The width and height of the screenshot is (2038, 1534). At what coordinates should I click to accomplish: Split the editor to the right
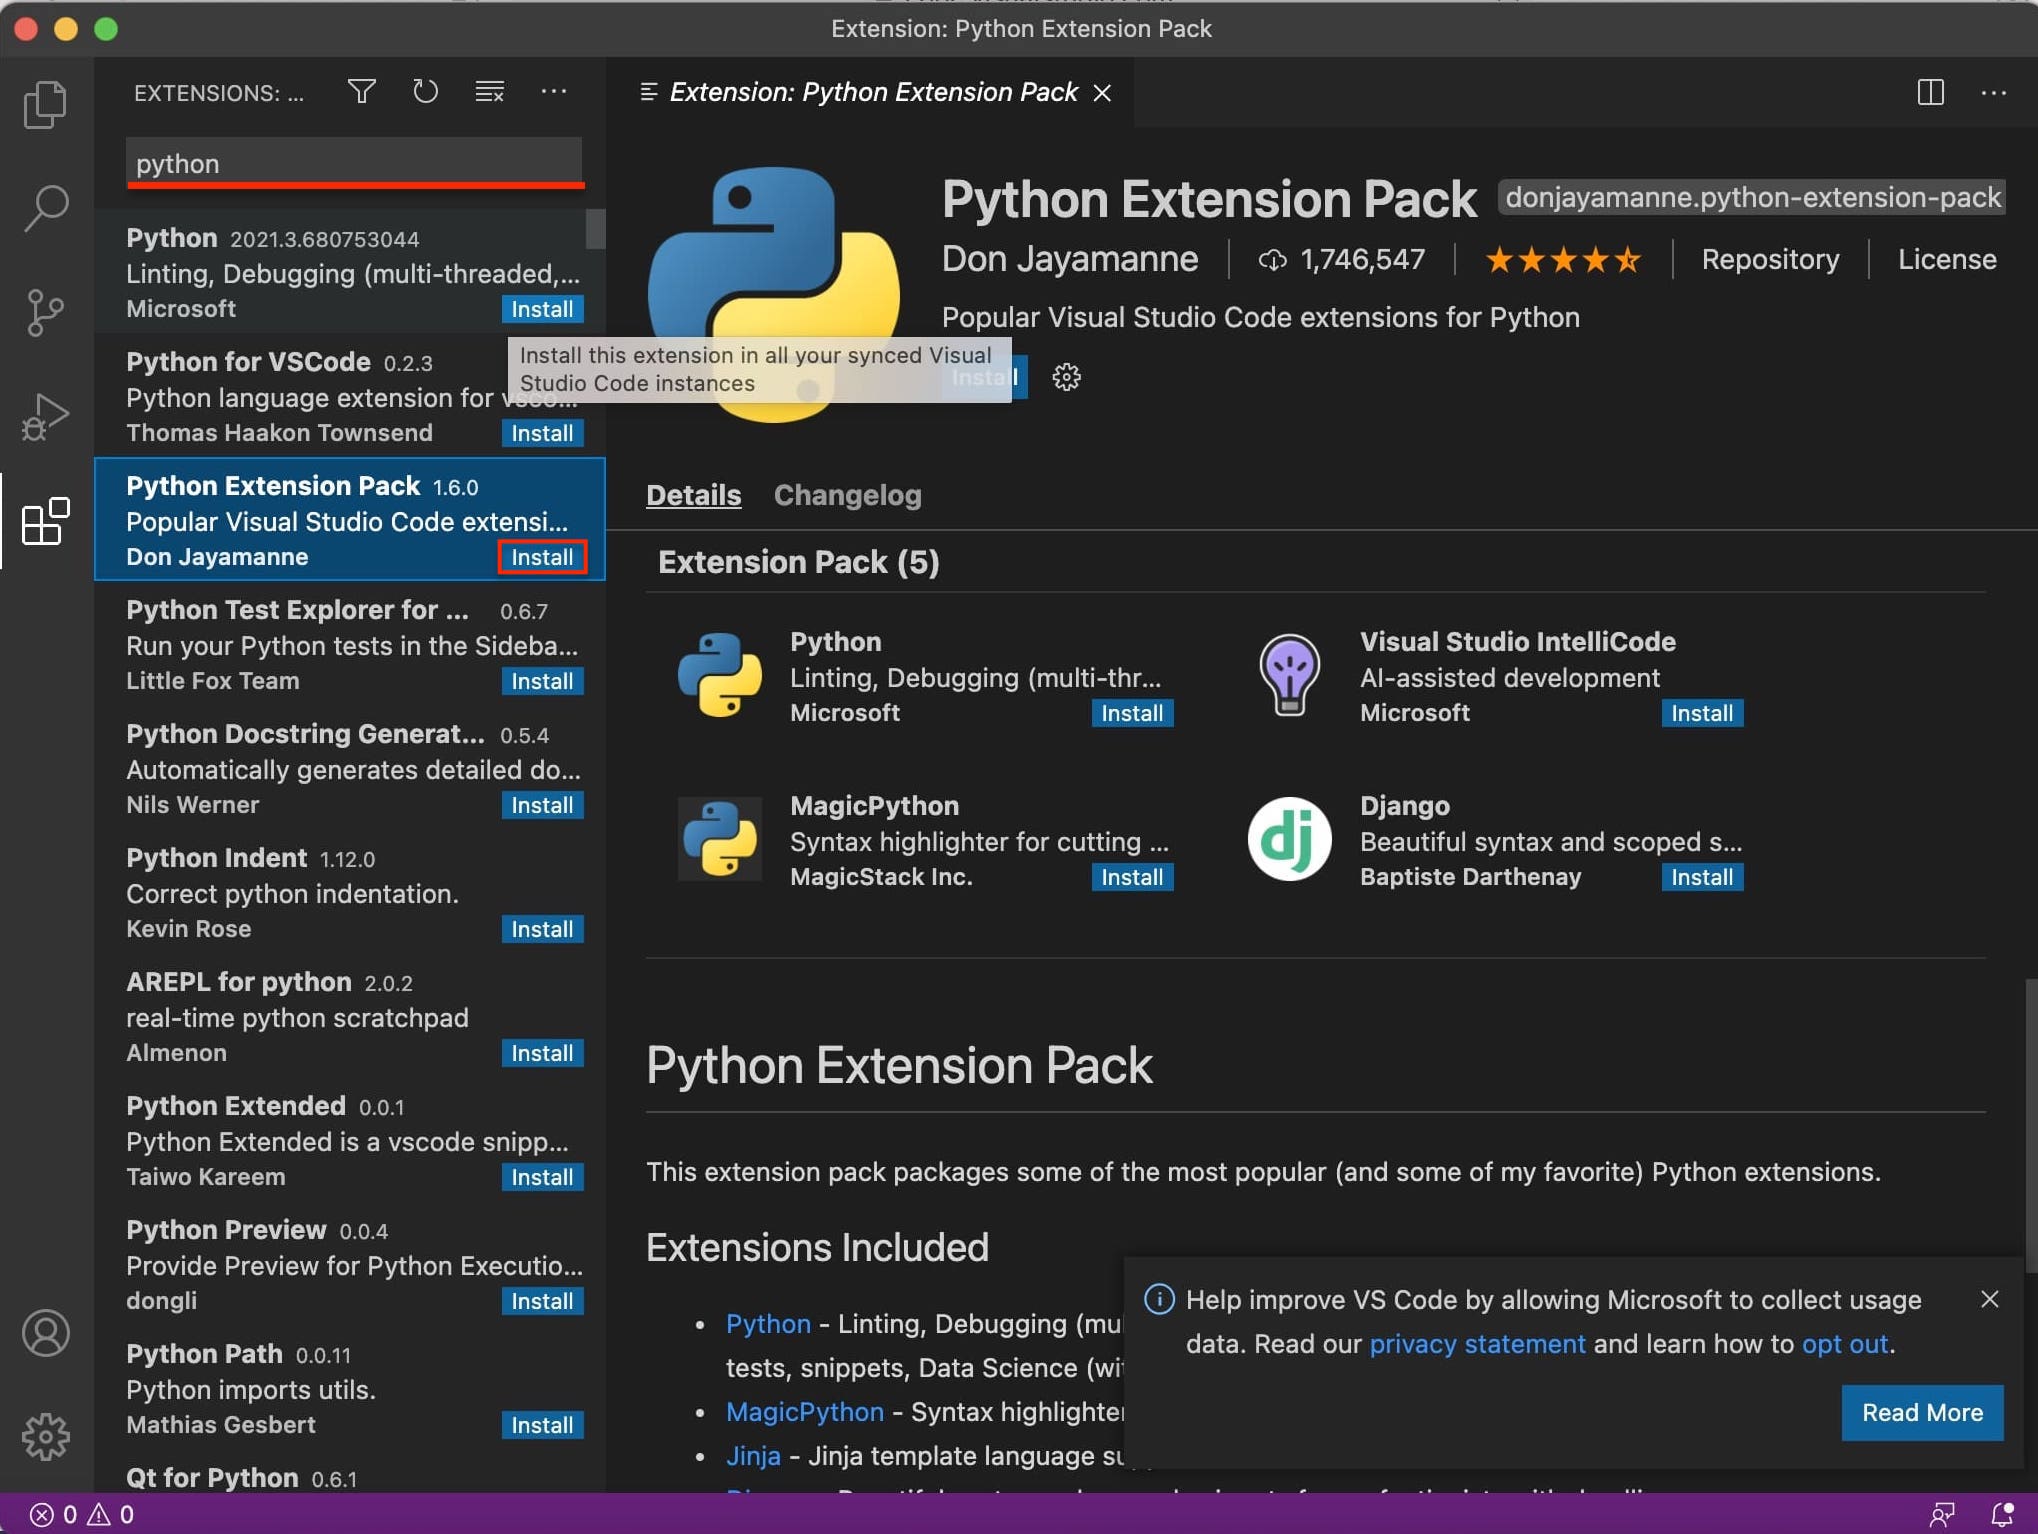click(1930, 92)
